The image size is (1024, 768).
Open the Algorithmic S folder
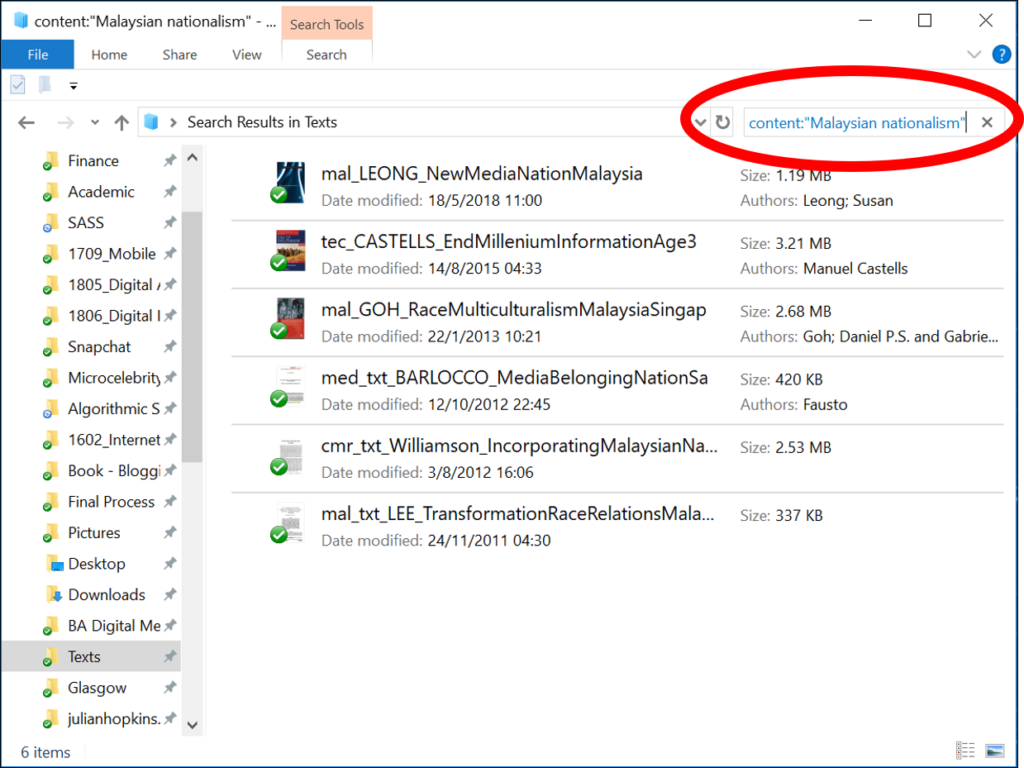(x=113, y=409)
